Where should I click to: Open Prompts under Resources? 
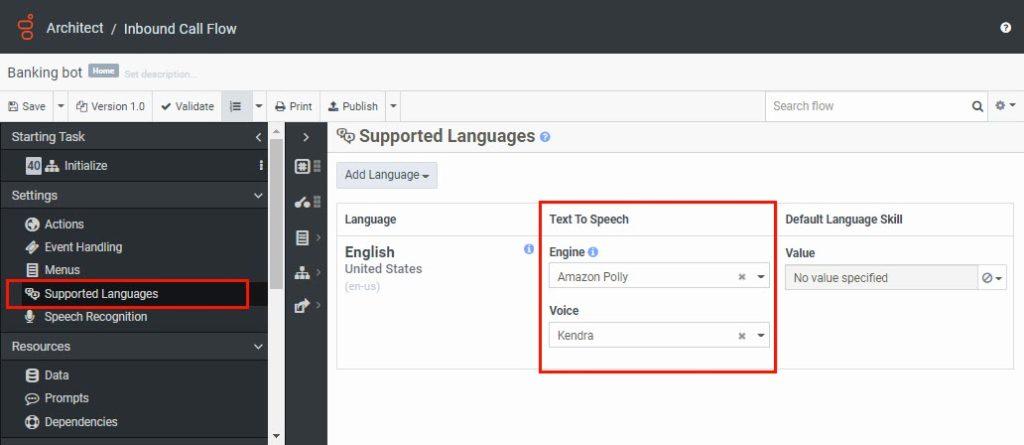[66, 398]
